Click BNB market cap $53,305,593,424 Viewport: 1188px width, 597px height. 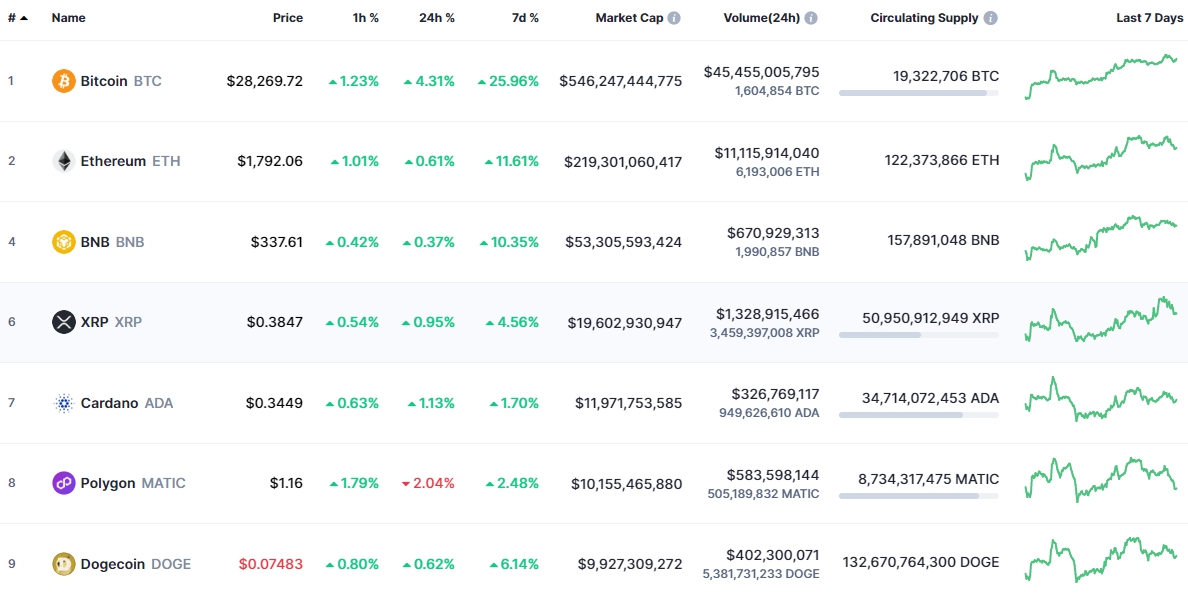(624, 242)
